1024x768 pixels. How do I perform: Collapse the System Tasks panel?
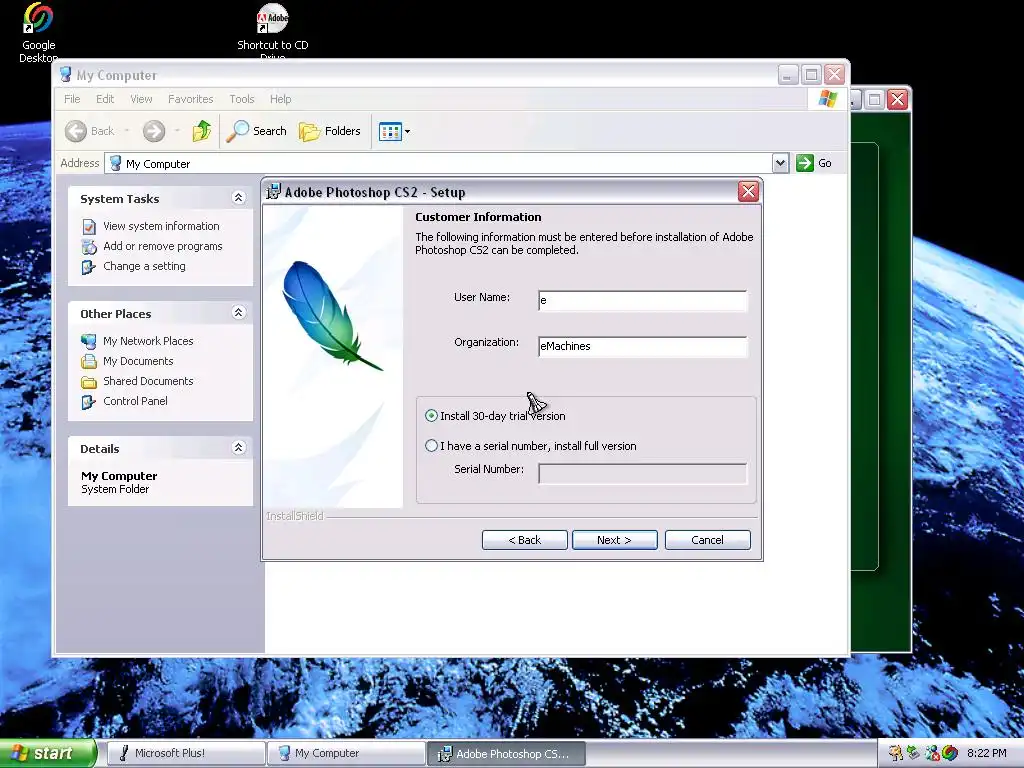[238, 198]
